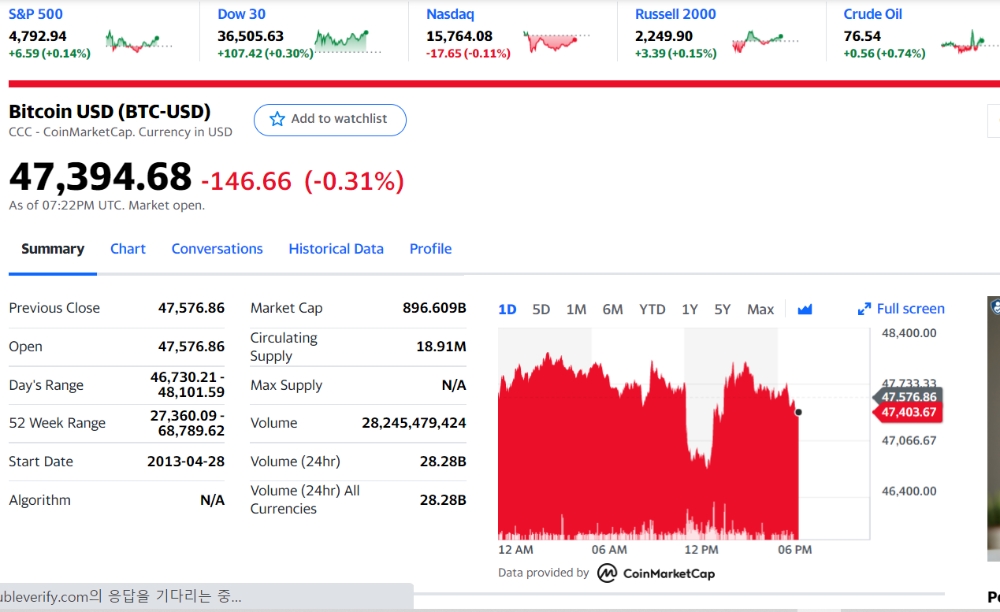Select the Summary tab
This screenshot has width=1000, height=612.
point(52,249)
